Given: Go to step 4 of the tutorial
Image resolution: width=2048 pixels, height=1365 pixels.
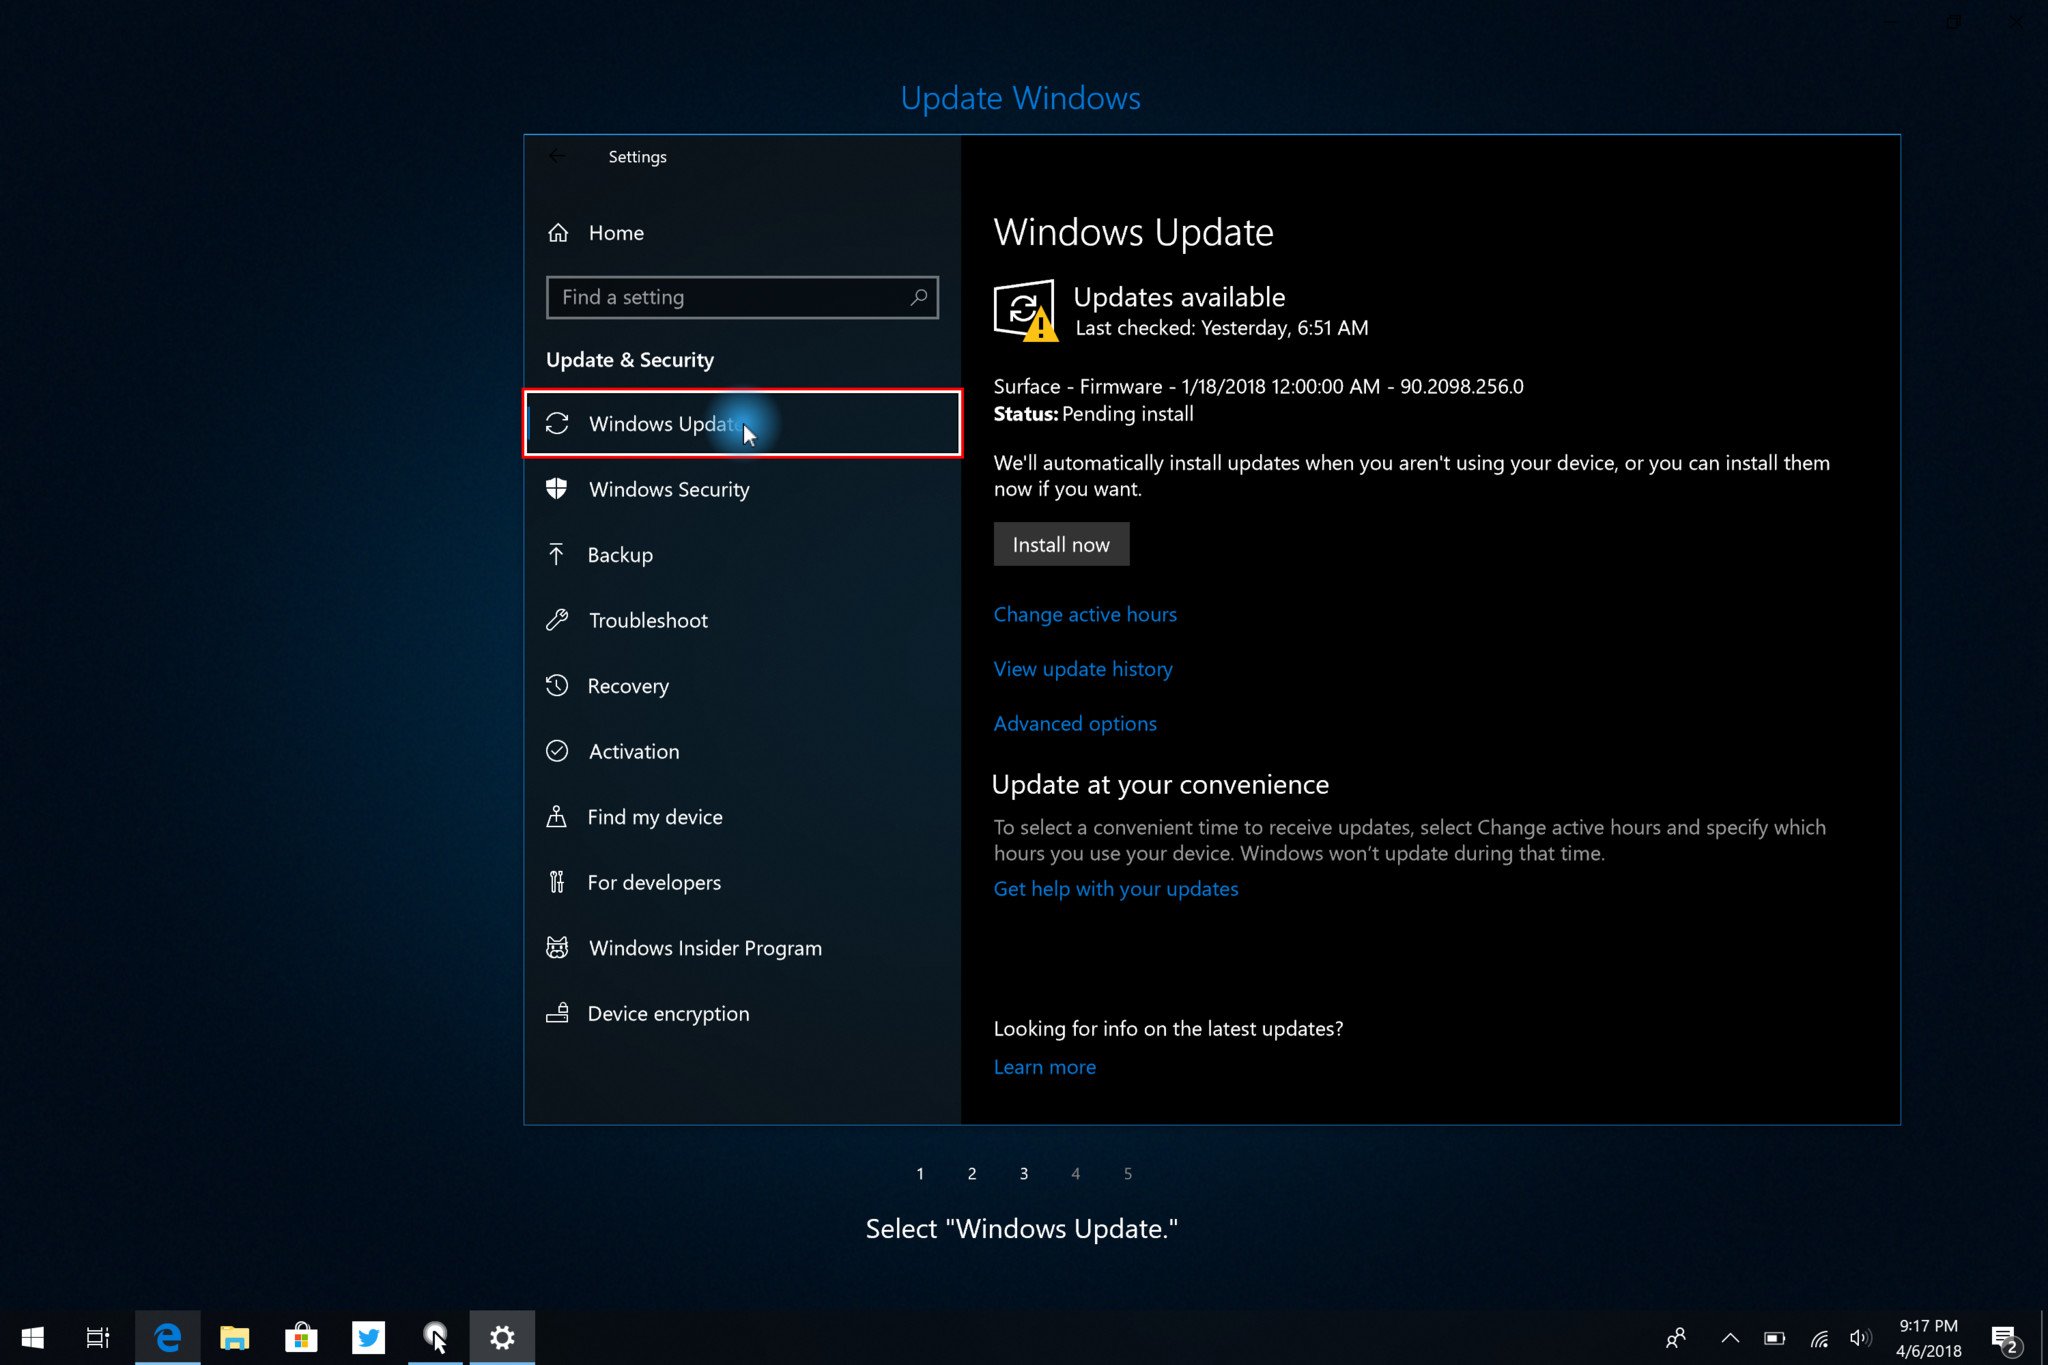Looking at the screenshot, I should click(x=1075, y=1173).
